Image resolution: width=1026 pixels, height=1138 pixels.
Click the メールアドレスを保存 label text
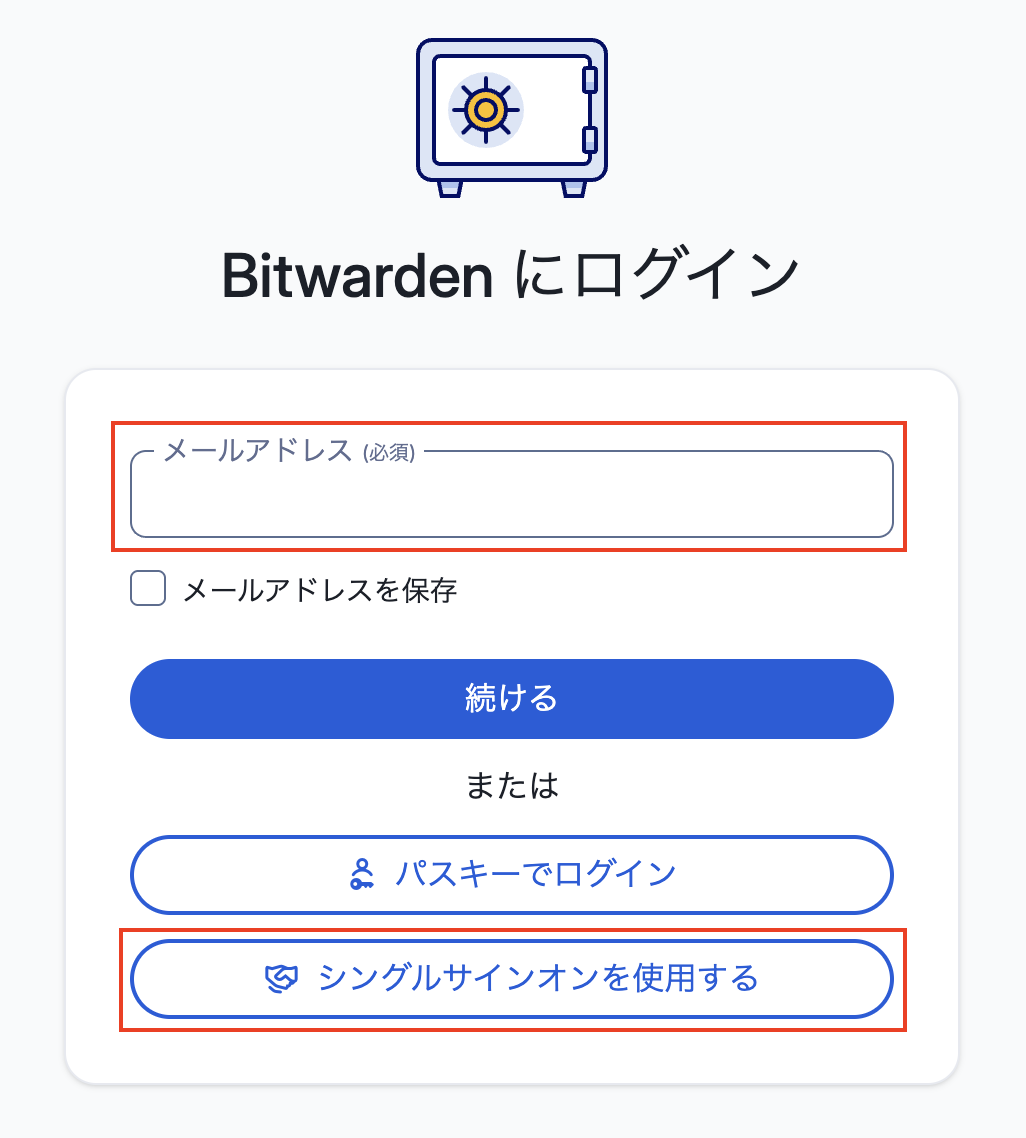point(320,590)
